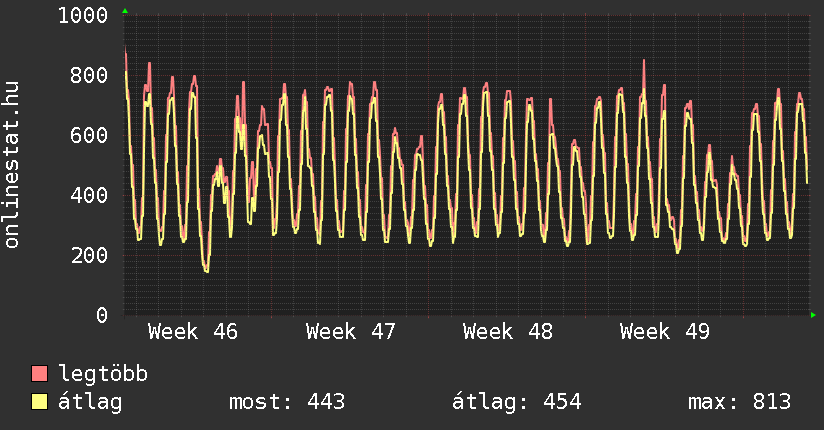Select the Week 48 axis label

508,332
